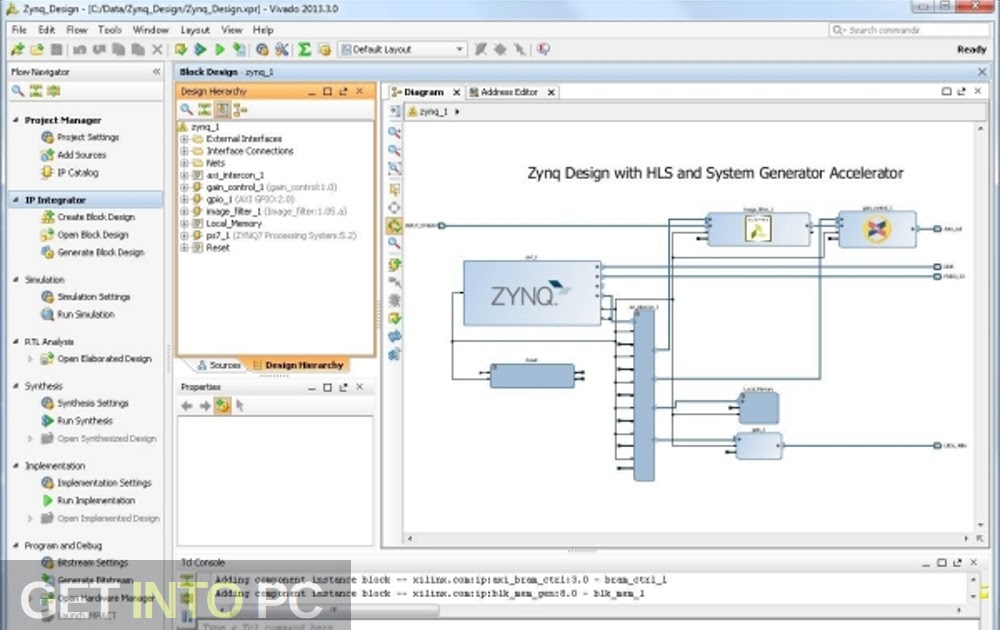Click the zynq_1 breadcrumb in diagram
Viewport: 1000px width, 630px height.
pos(433,112)
